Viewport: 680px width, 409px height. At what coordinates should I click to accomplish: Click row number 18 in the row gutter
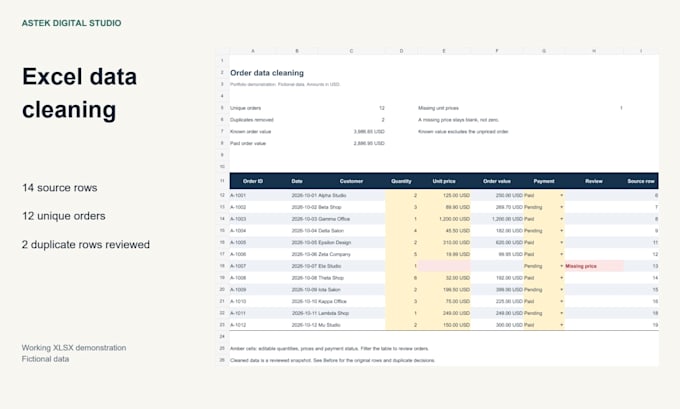[222, 266]
